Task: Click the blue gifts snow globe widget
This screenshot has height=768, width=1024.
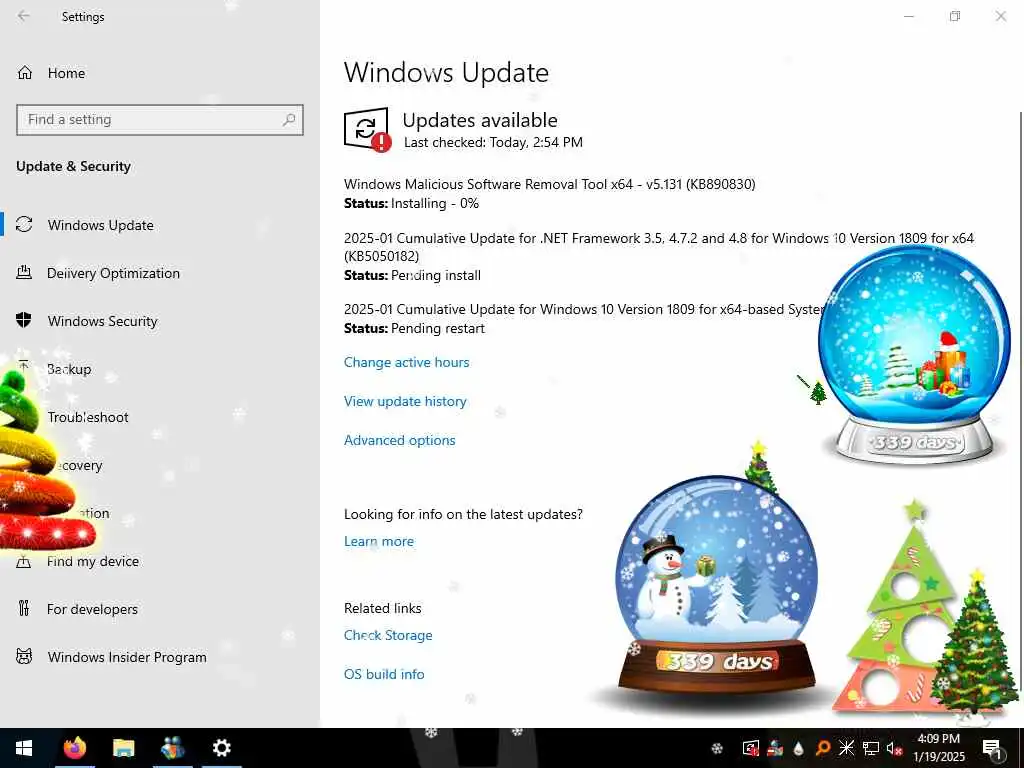Action: click(914, 354)
